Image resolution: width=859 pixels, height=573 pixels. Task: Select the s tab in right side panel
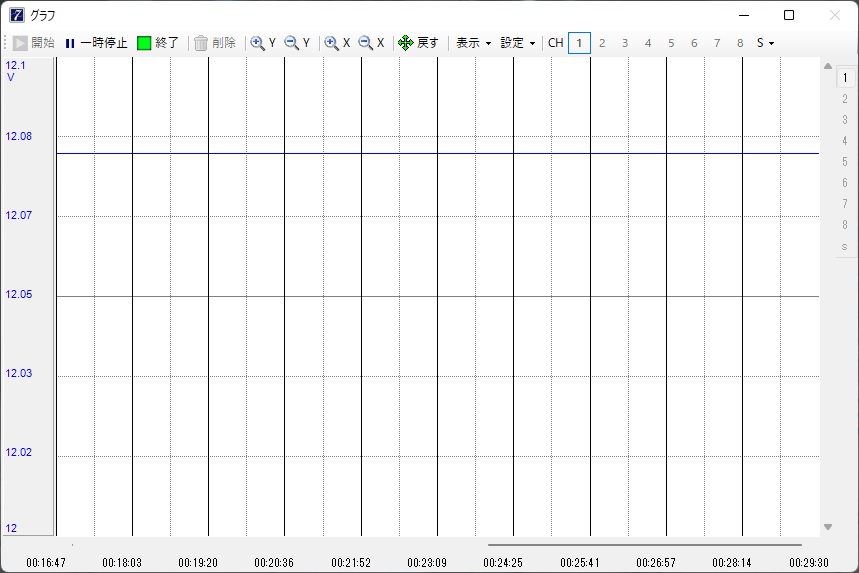[845, 246]
